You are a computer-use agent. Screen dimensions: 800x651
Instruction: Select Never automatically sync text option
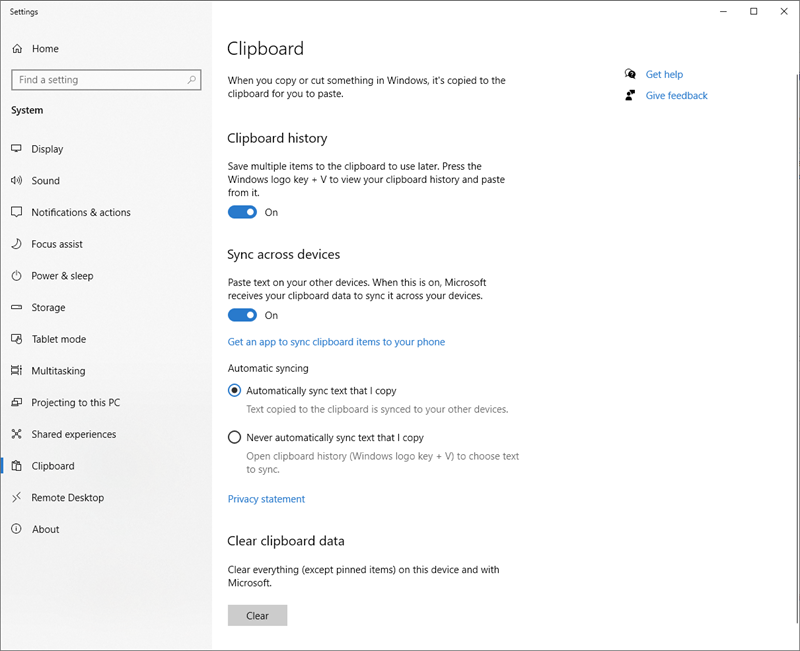(235, 437)
